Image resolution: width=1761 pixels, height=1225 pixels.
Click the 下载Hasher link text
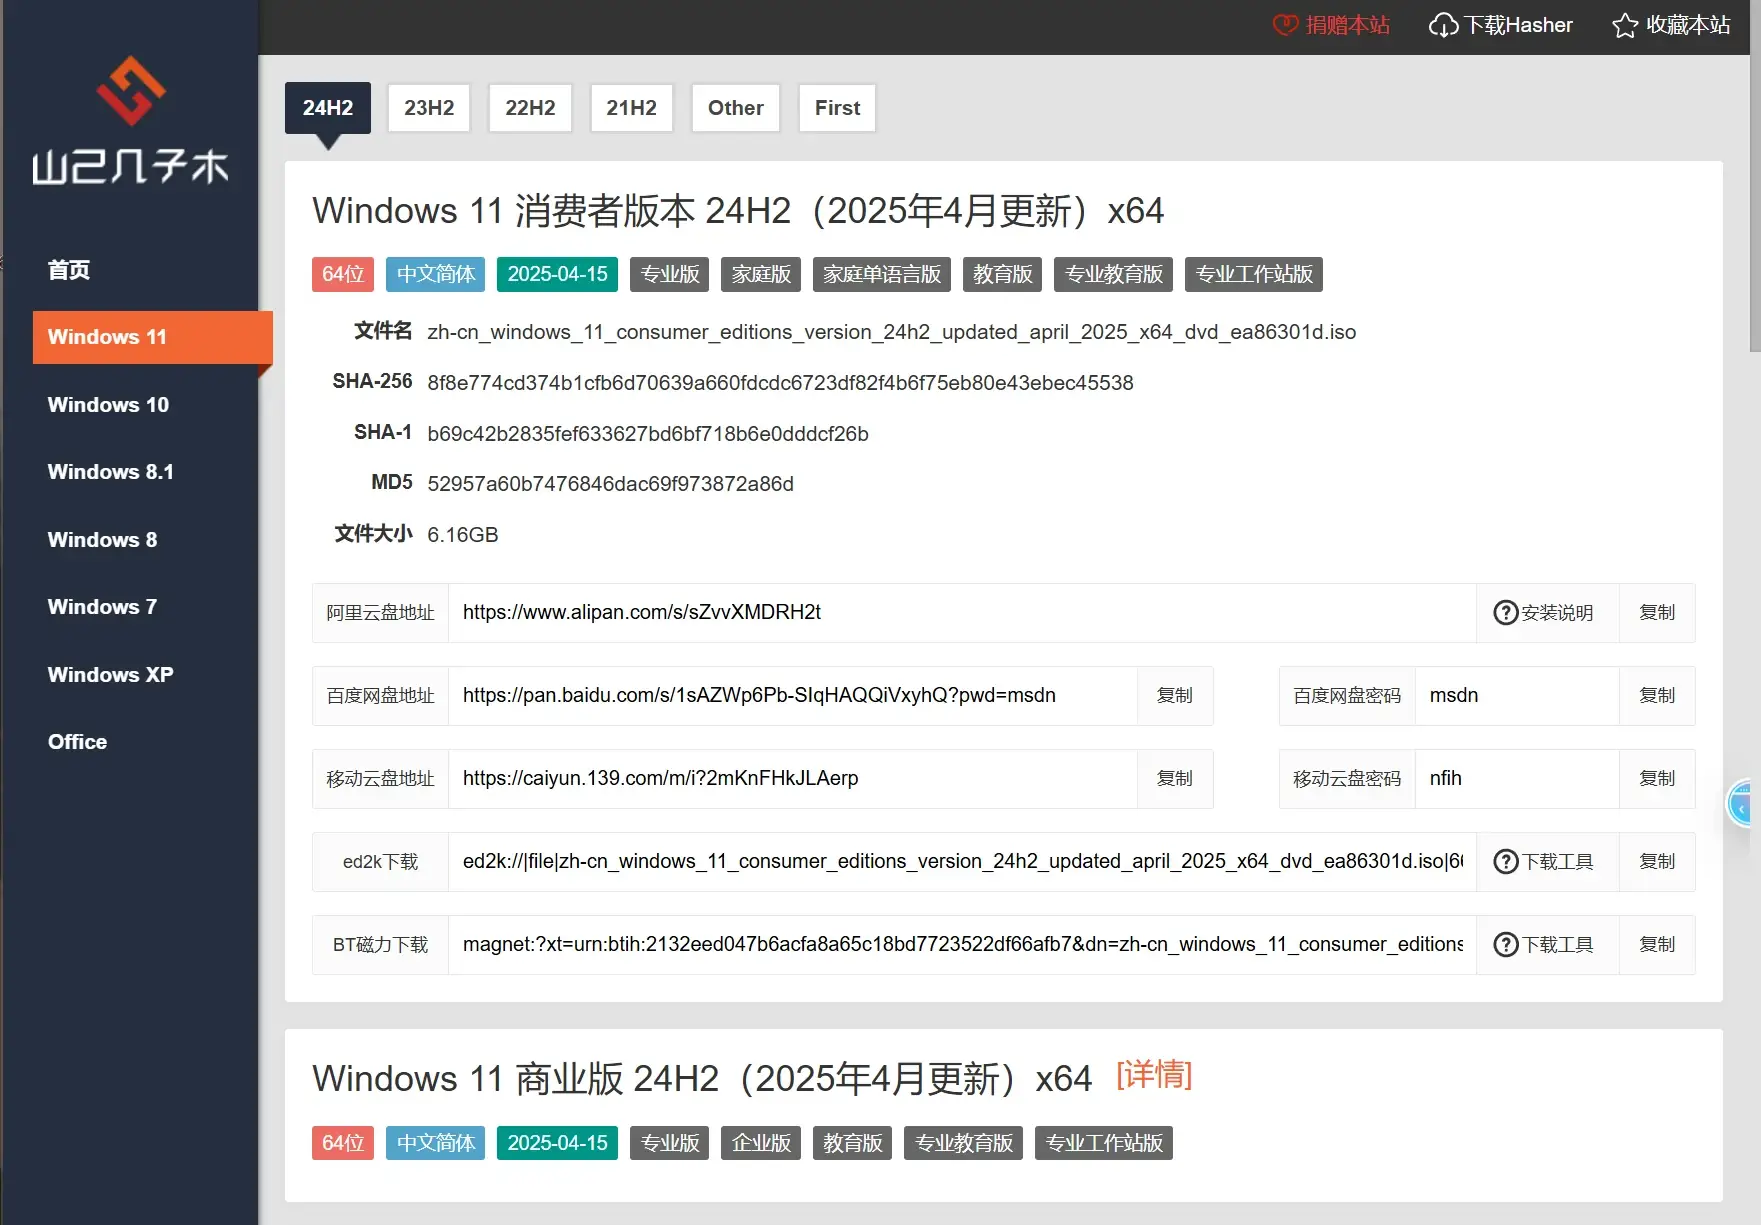[1518, 25]
